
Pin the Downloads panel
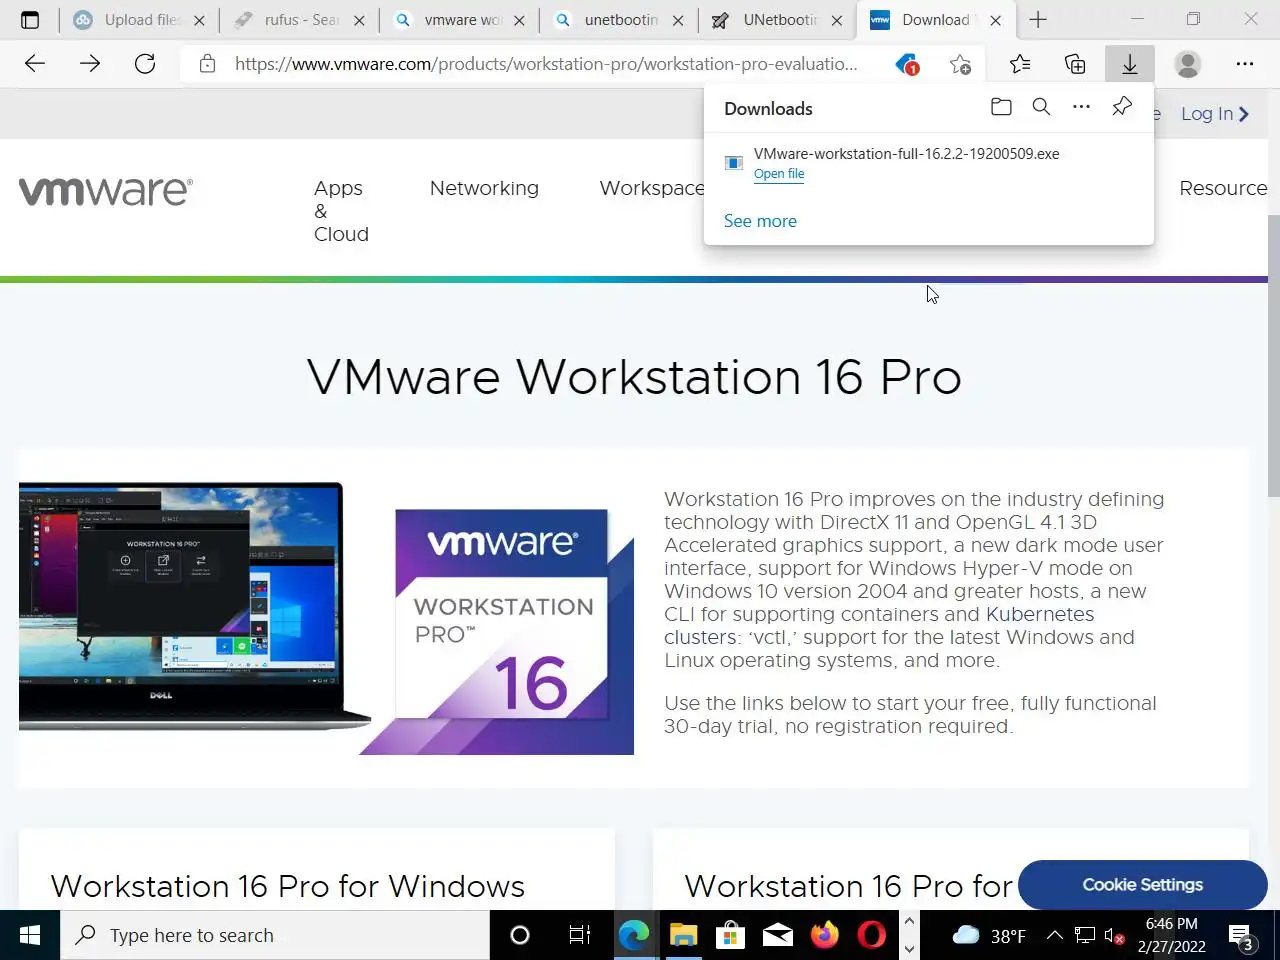1122,107
